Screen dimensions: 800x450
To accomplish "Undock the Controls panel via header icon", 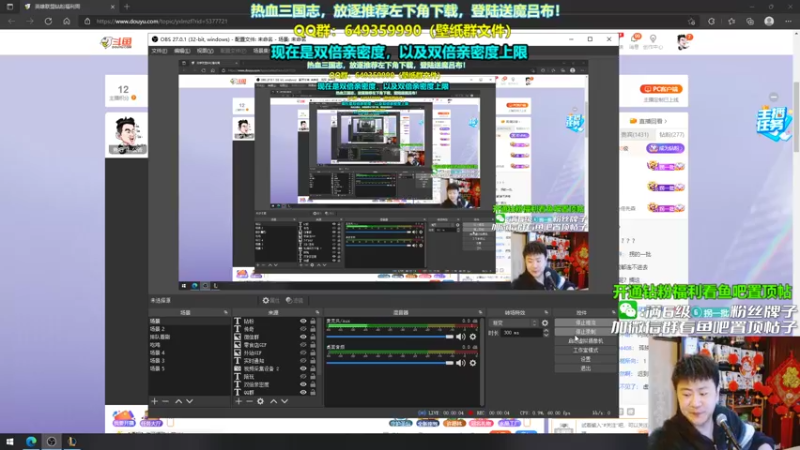I will [x=613, y=312].
